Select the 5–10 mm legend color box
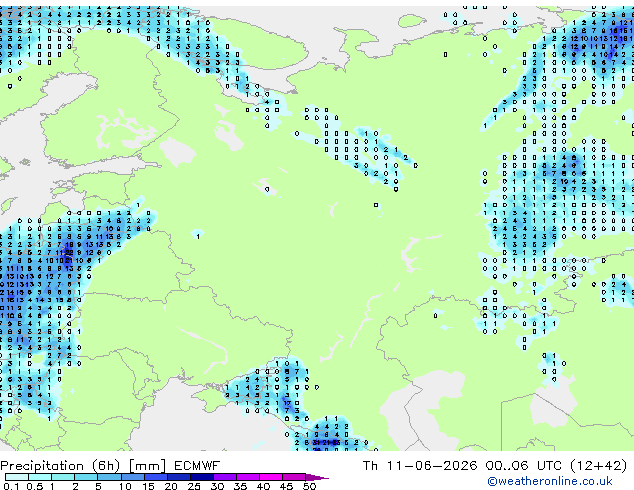 pyautogui.click(x=109, y=477)
